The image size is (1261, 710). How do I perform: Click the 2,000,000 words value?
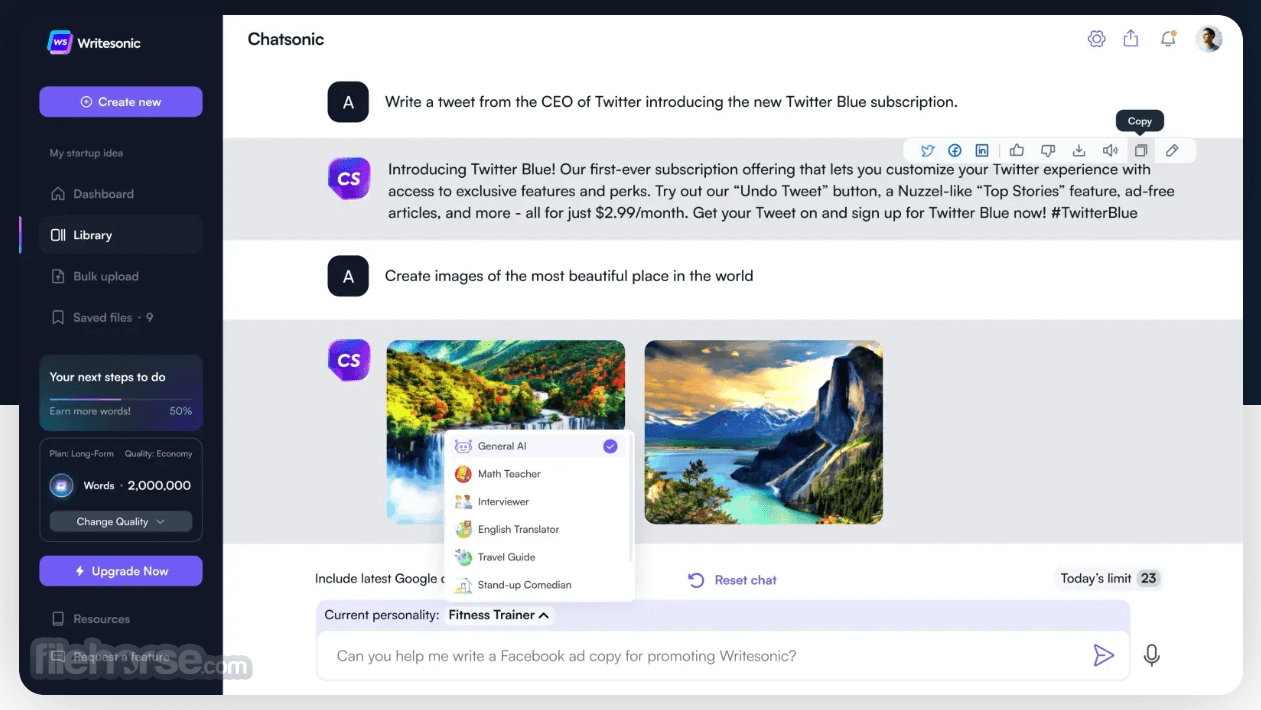pos(159,486)
